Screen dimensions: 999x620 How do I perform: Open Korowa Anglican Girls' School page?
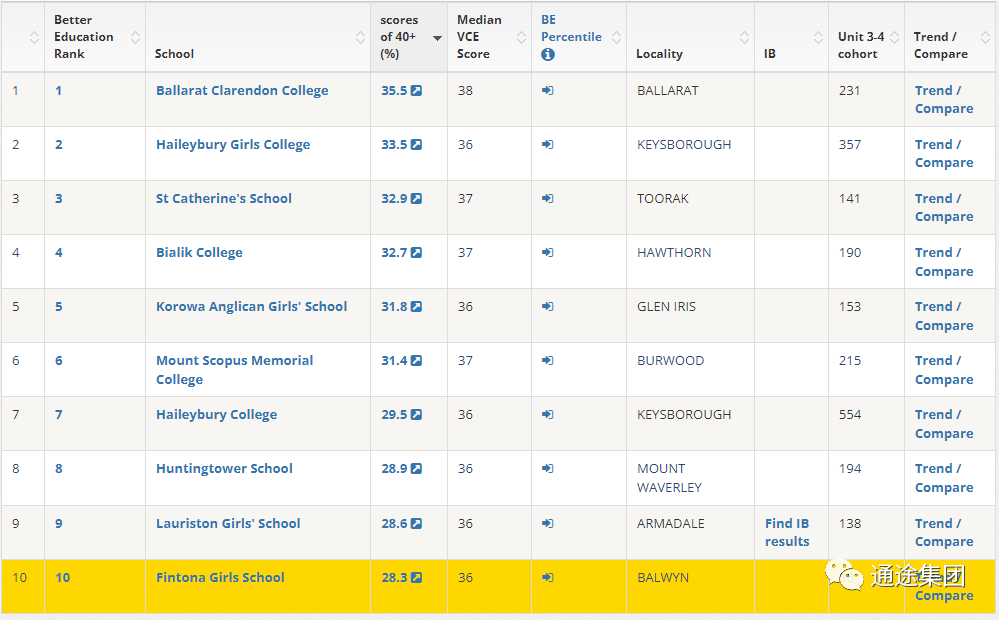point(252,306)
